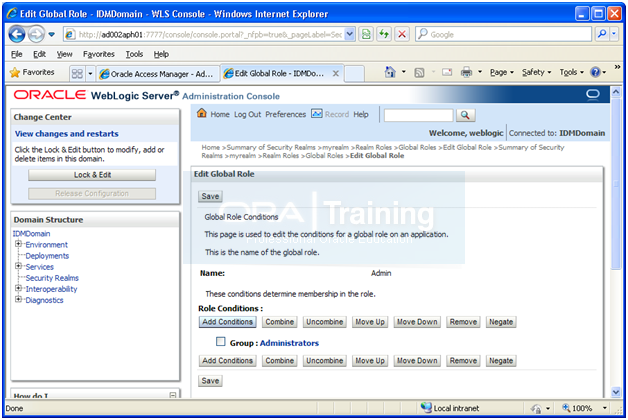The width and height of the screenshot is (628, 420).
Task: Go back with the browser Back arrow
Action: coord(17,34)
